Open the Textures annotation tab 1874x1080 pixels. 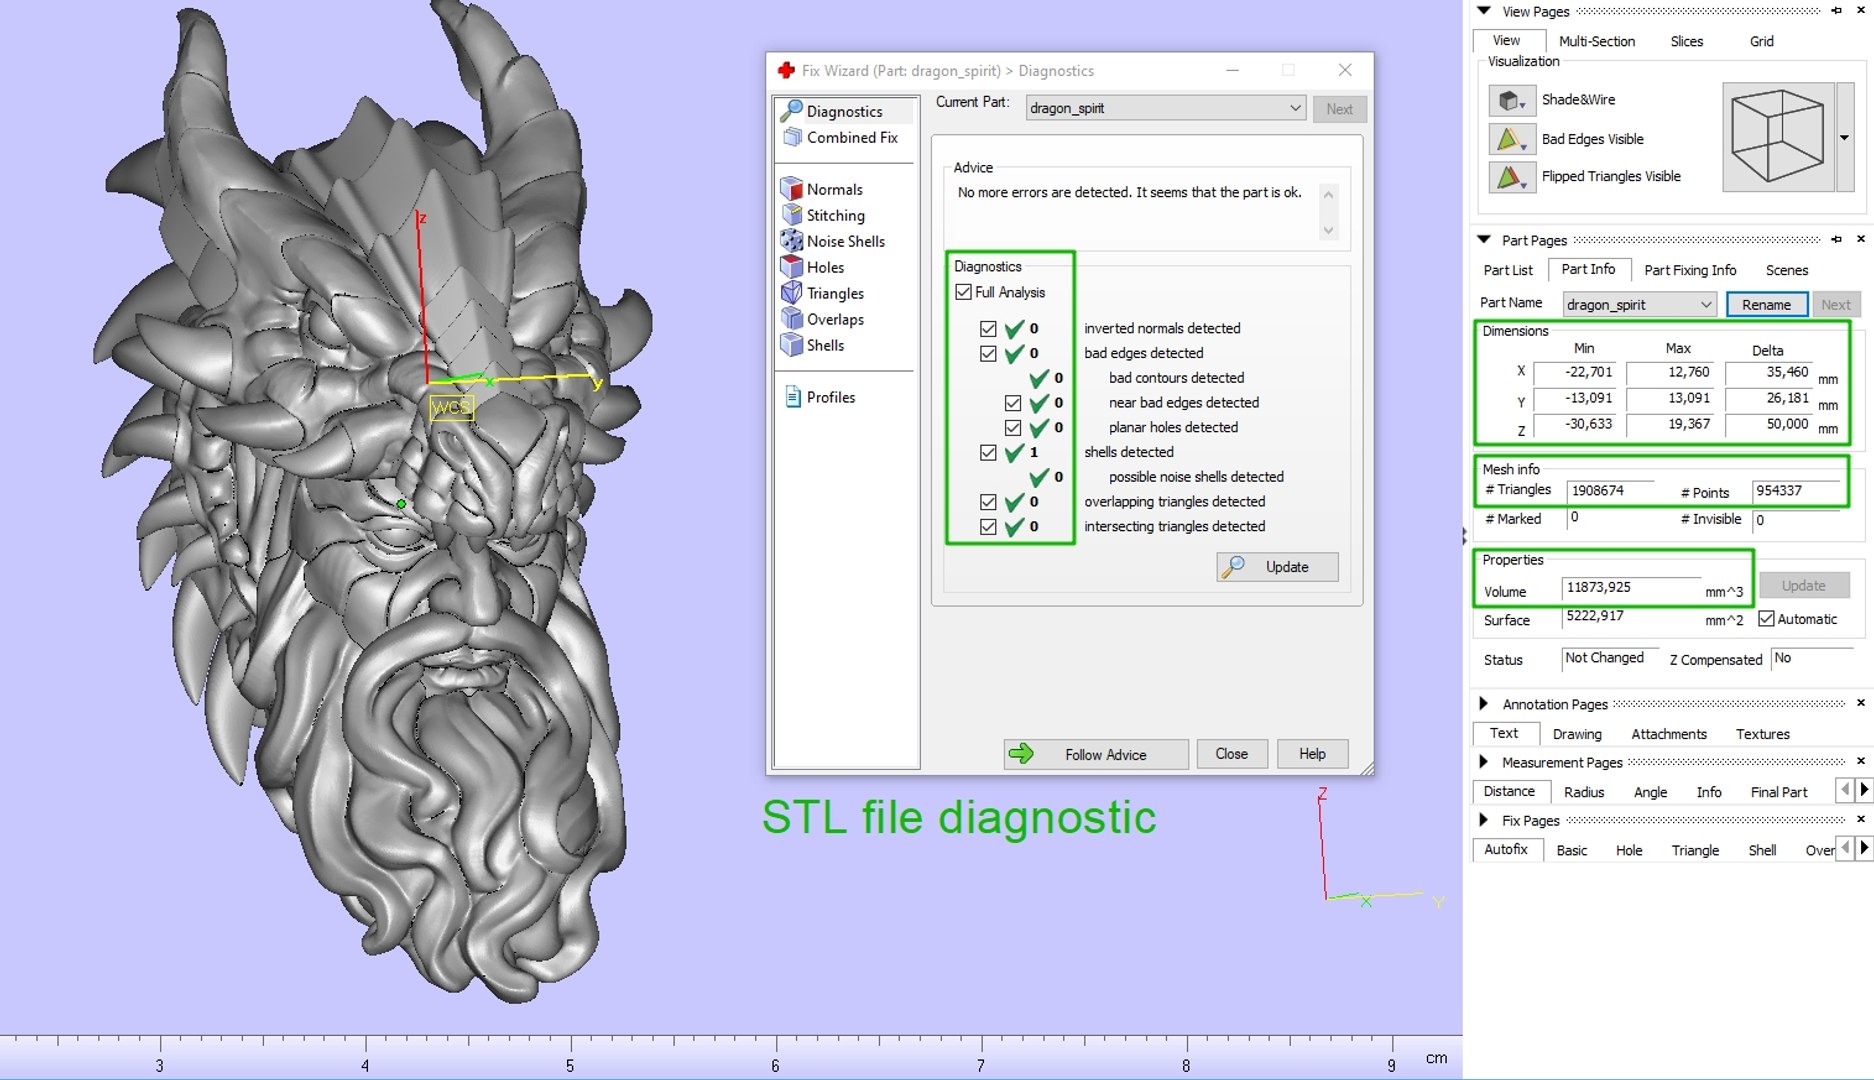[1762, 734]
